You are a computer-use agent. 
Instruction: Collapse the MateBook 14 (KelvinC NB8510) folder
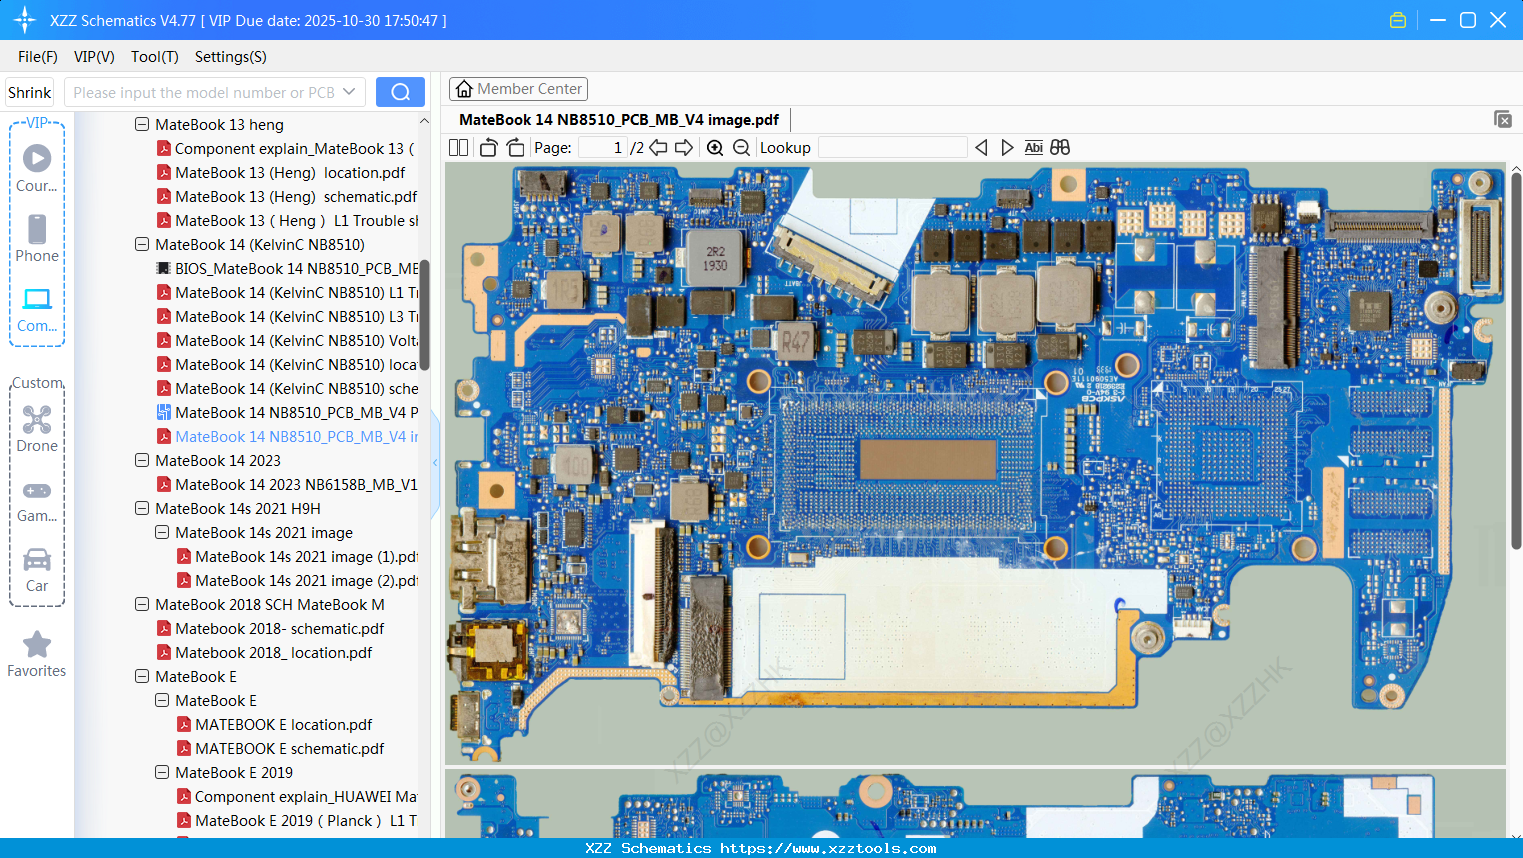(x=142, y=245)
